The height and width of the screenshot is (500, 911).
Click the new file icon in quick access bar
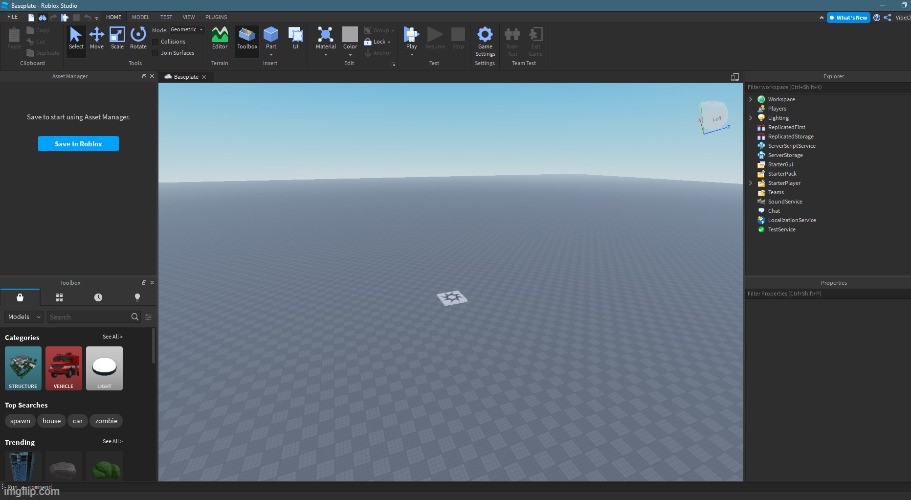pyautogui.click(x=31, y=17)
